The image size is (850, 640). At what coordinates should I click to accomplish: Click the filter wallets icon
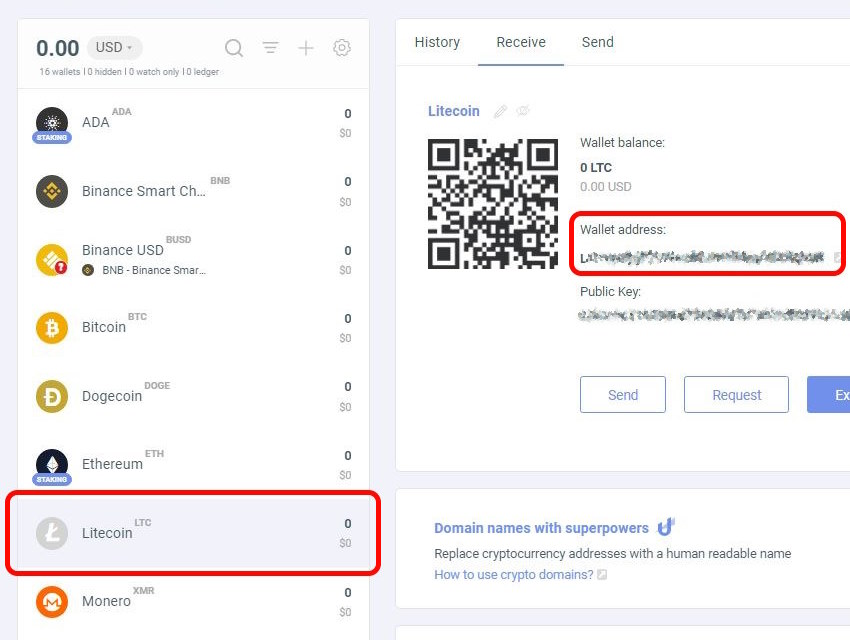click(270, 48)
